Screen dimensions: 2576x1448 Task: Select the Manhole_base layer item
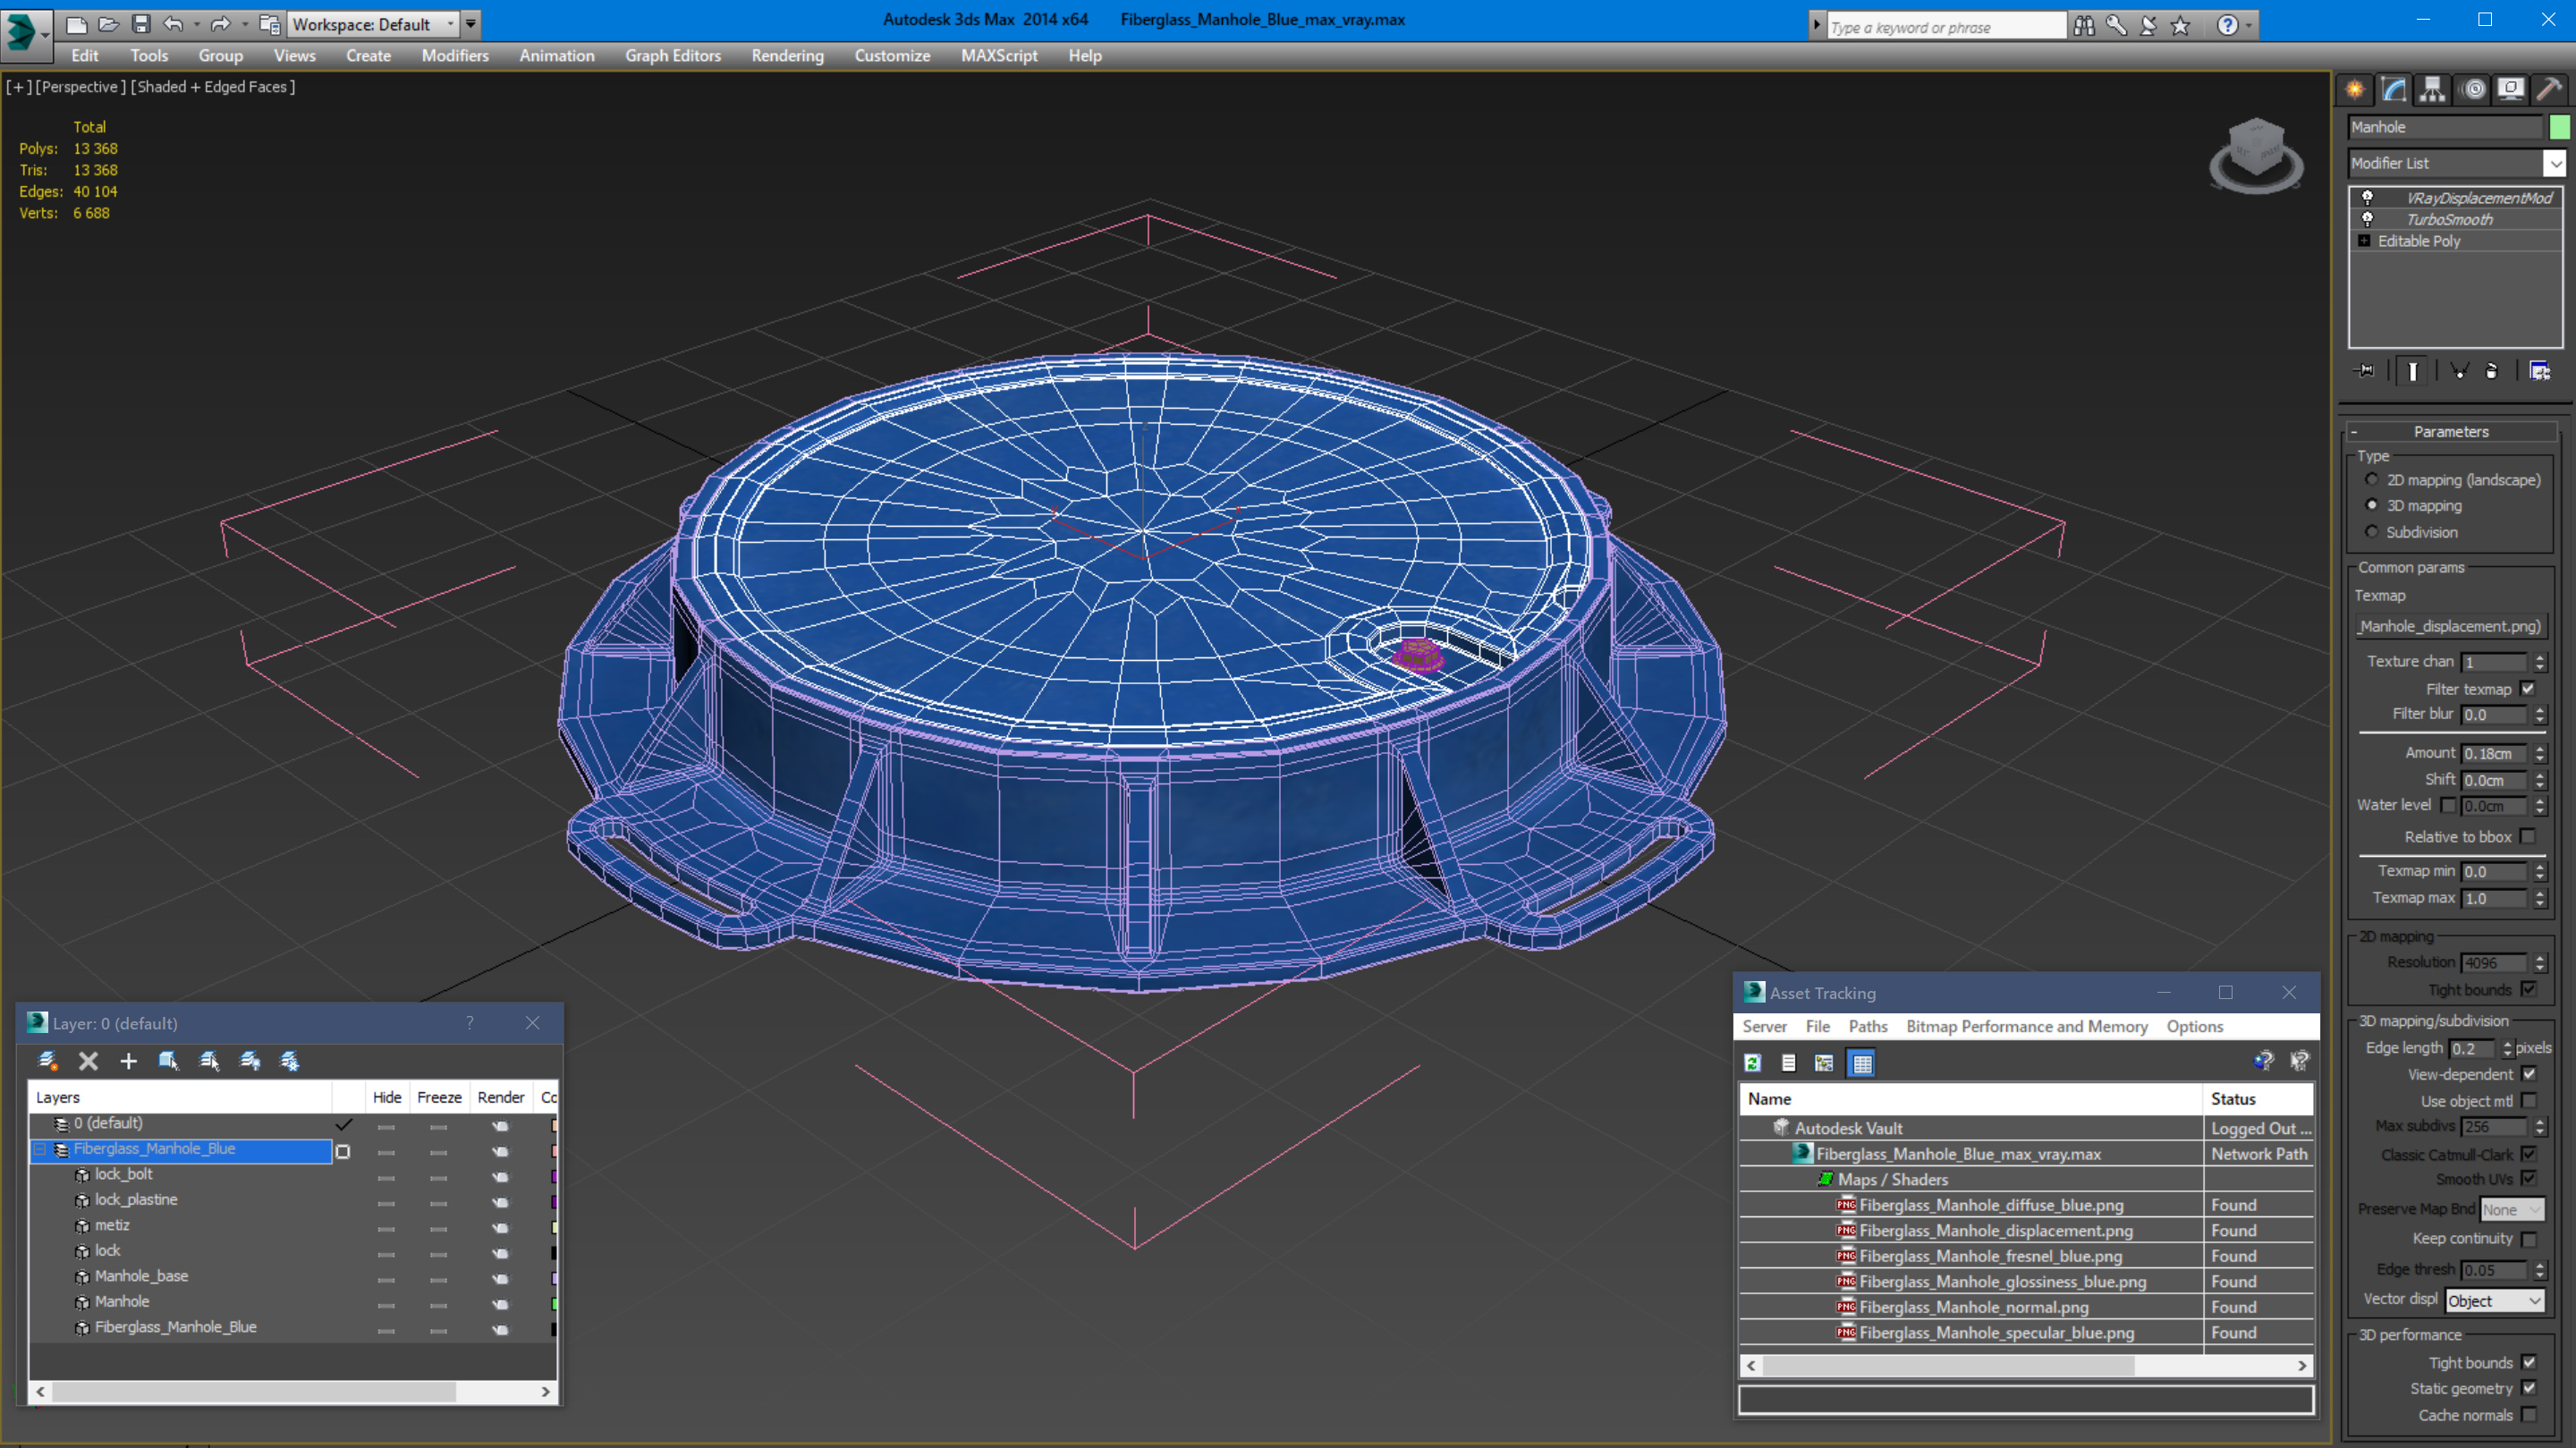coord(141,1276)
